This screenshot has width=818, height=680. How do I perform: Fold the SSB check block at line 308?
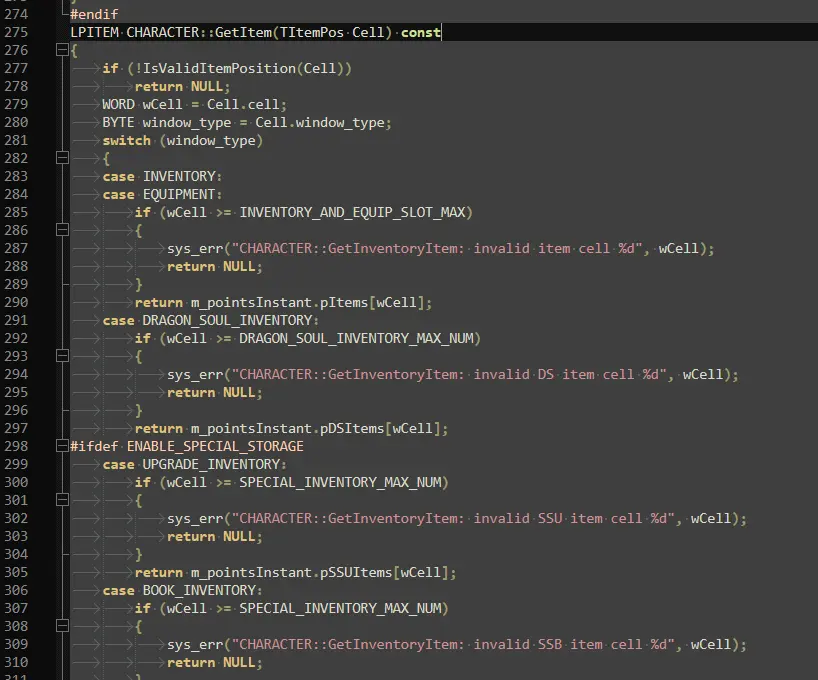click(x=62, y=627)
